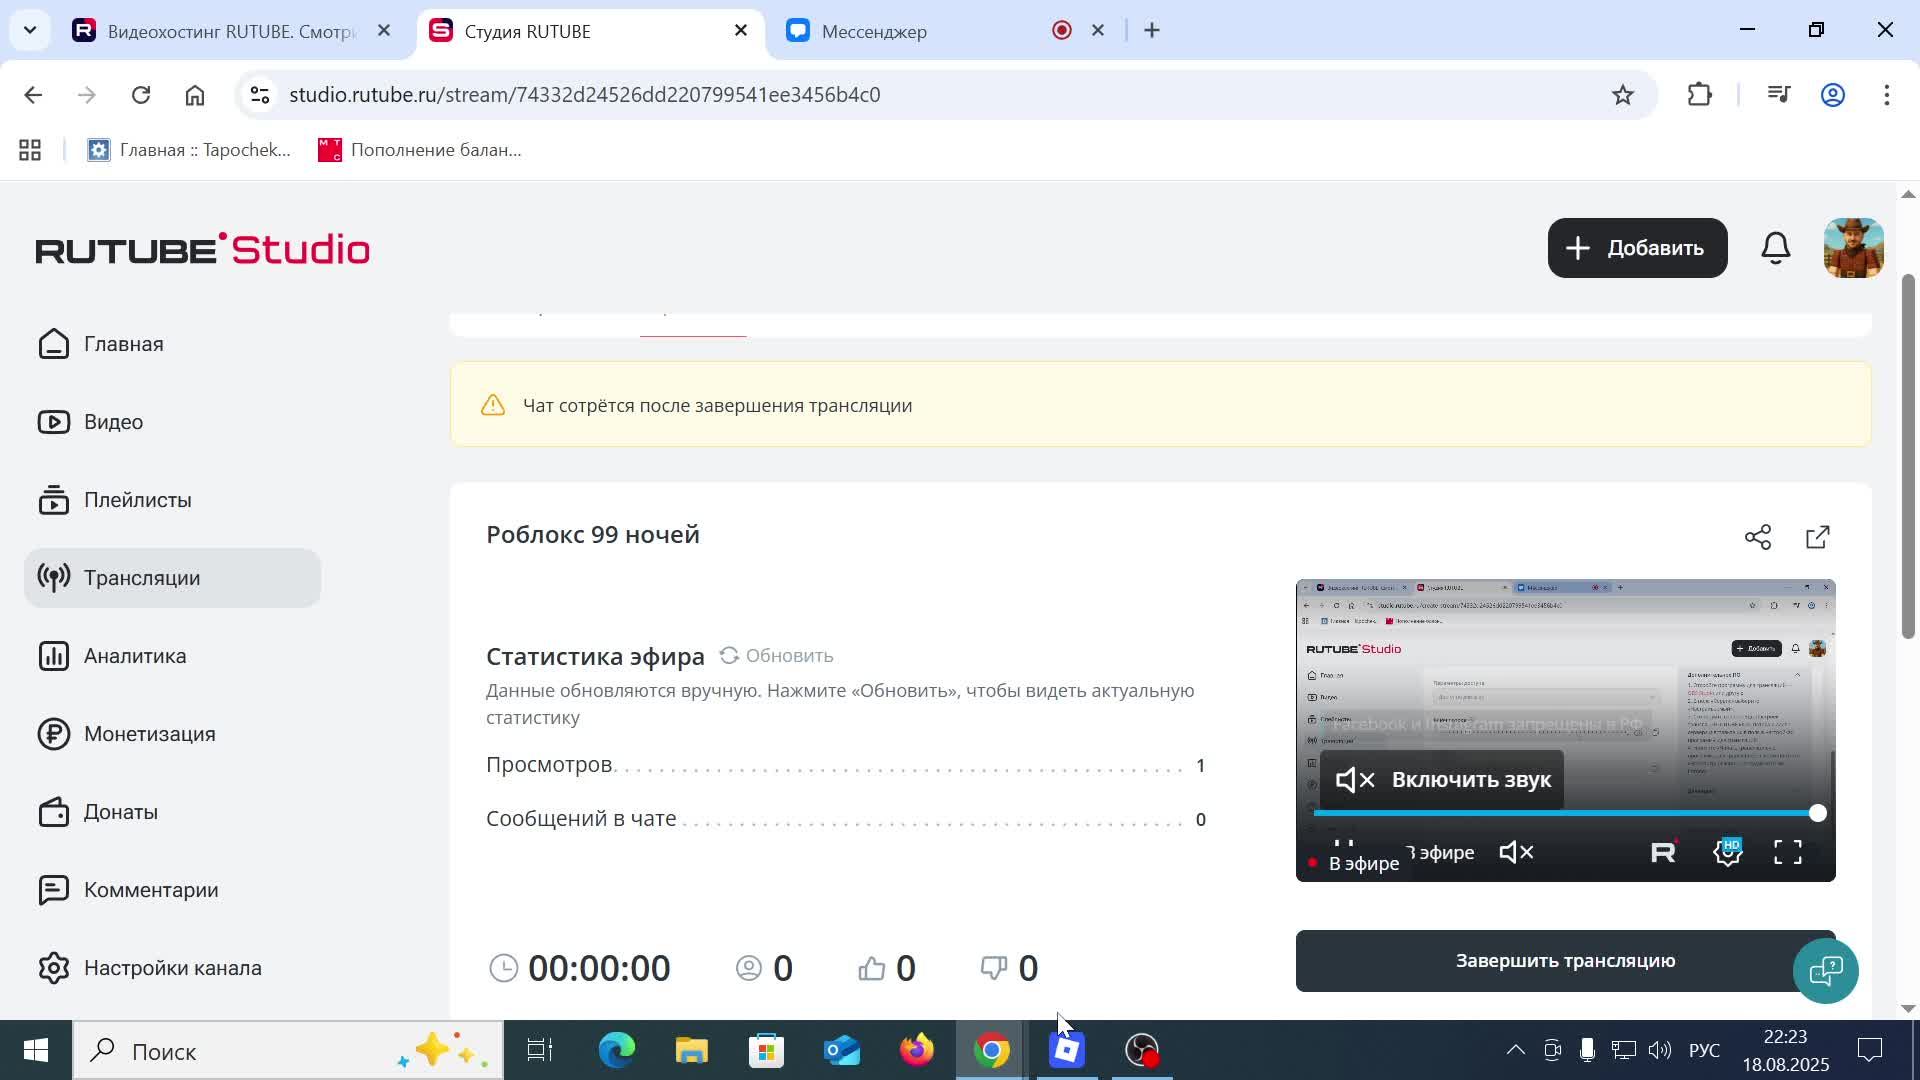
Task: Toggle mute on the player control bar
Action: coord(1514,852)
